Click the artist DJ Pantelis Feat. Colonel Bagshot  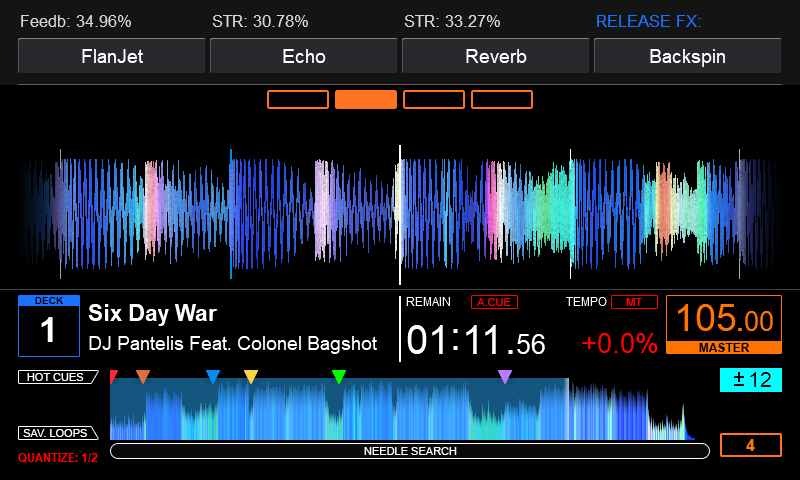coord(233,344)
